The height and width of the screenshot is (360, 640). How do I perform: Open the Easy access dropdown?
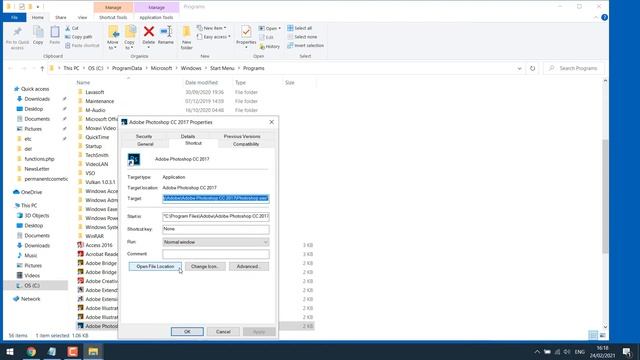(213, 37)
